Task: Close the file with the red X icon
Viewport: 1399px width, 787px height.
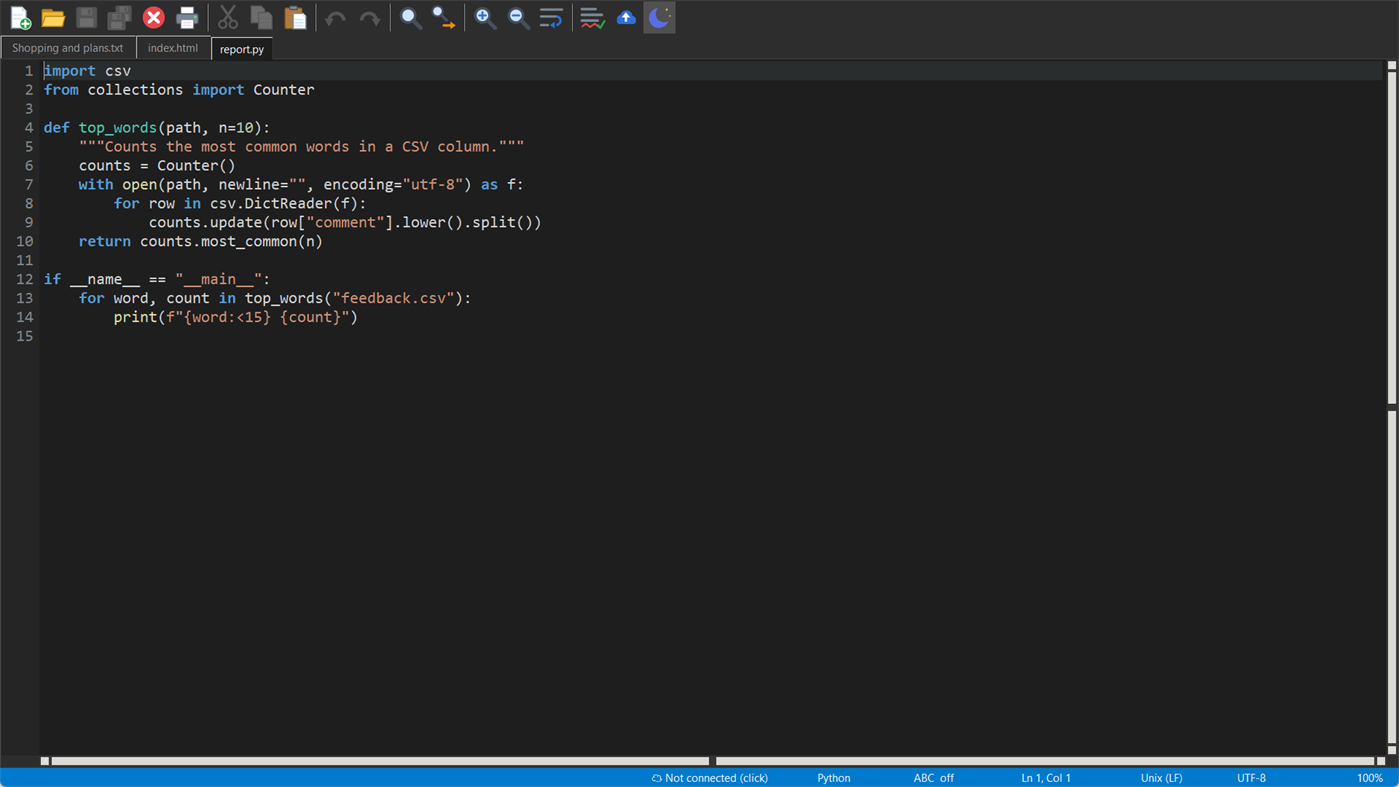Action: [x=153, y=18]
